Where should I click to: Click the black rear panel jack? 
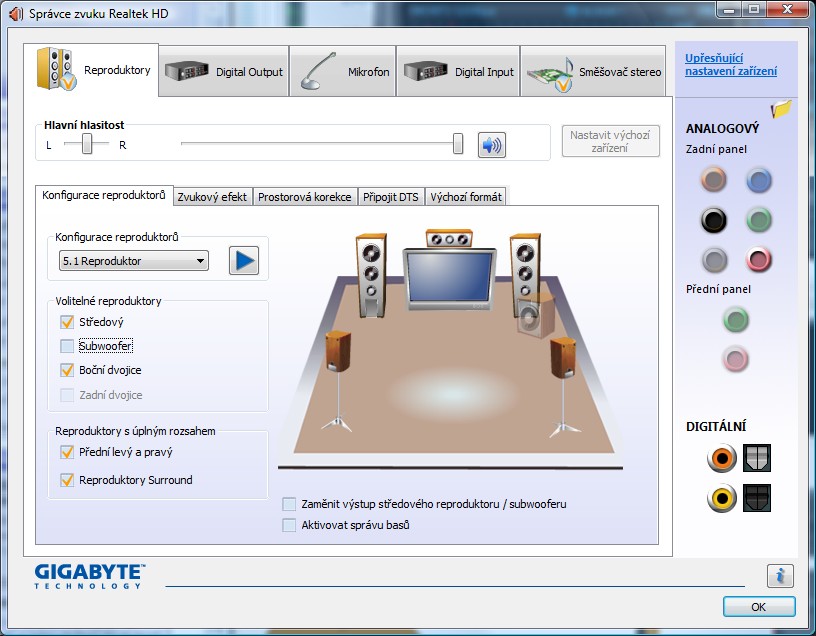[713, 220]
